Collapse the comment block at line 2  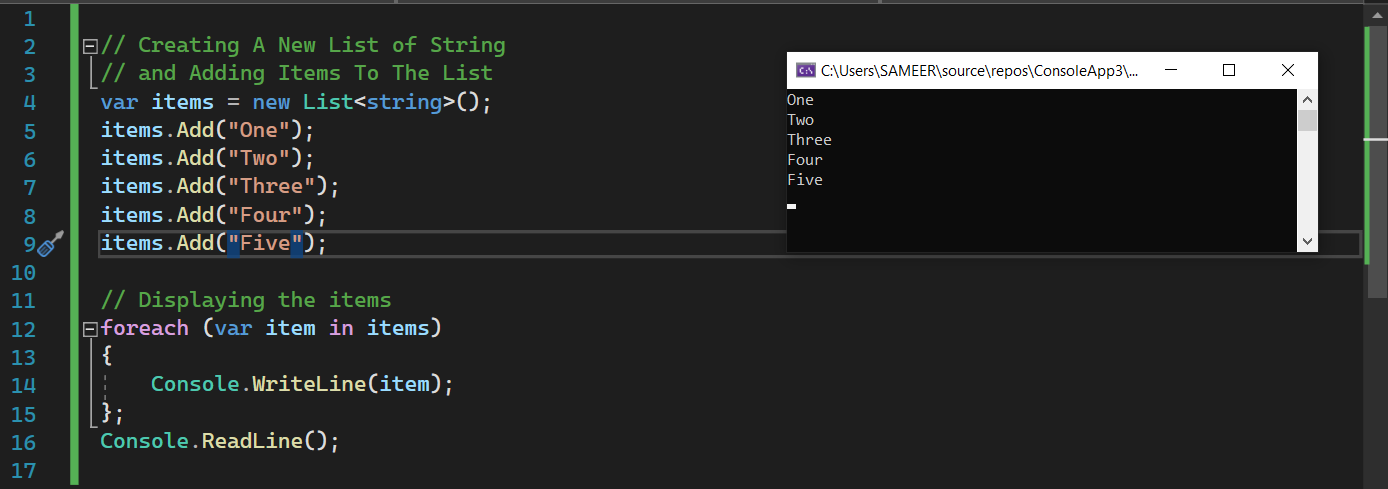[90, 45]
